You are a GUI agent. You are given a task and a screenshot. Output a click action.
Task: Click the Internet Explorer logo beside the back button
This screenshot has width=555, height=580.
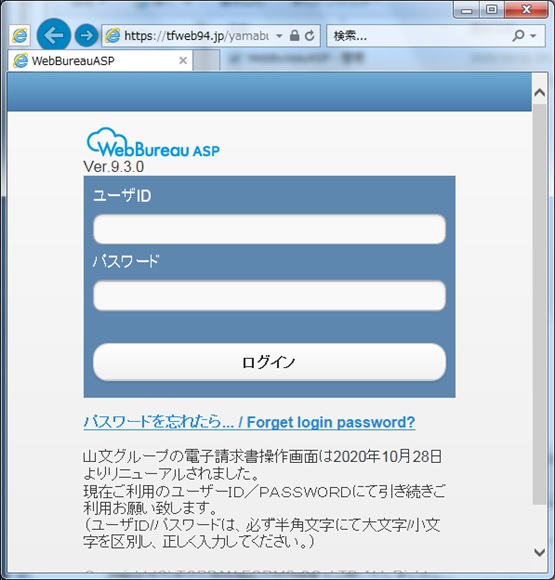[19, 36]
